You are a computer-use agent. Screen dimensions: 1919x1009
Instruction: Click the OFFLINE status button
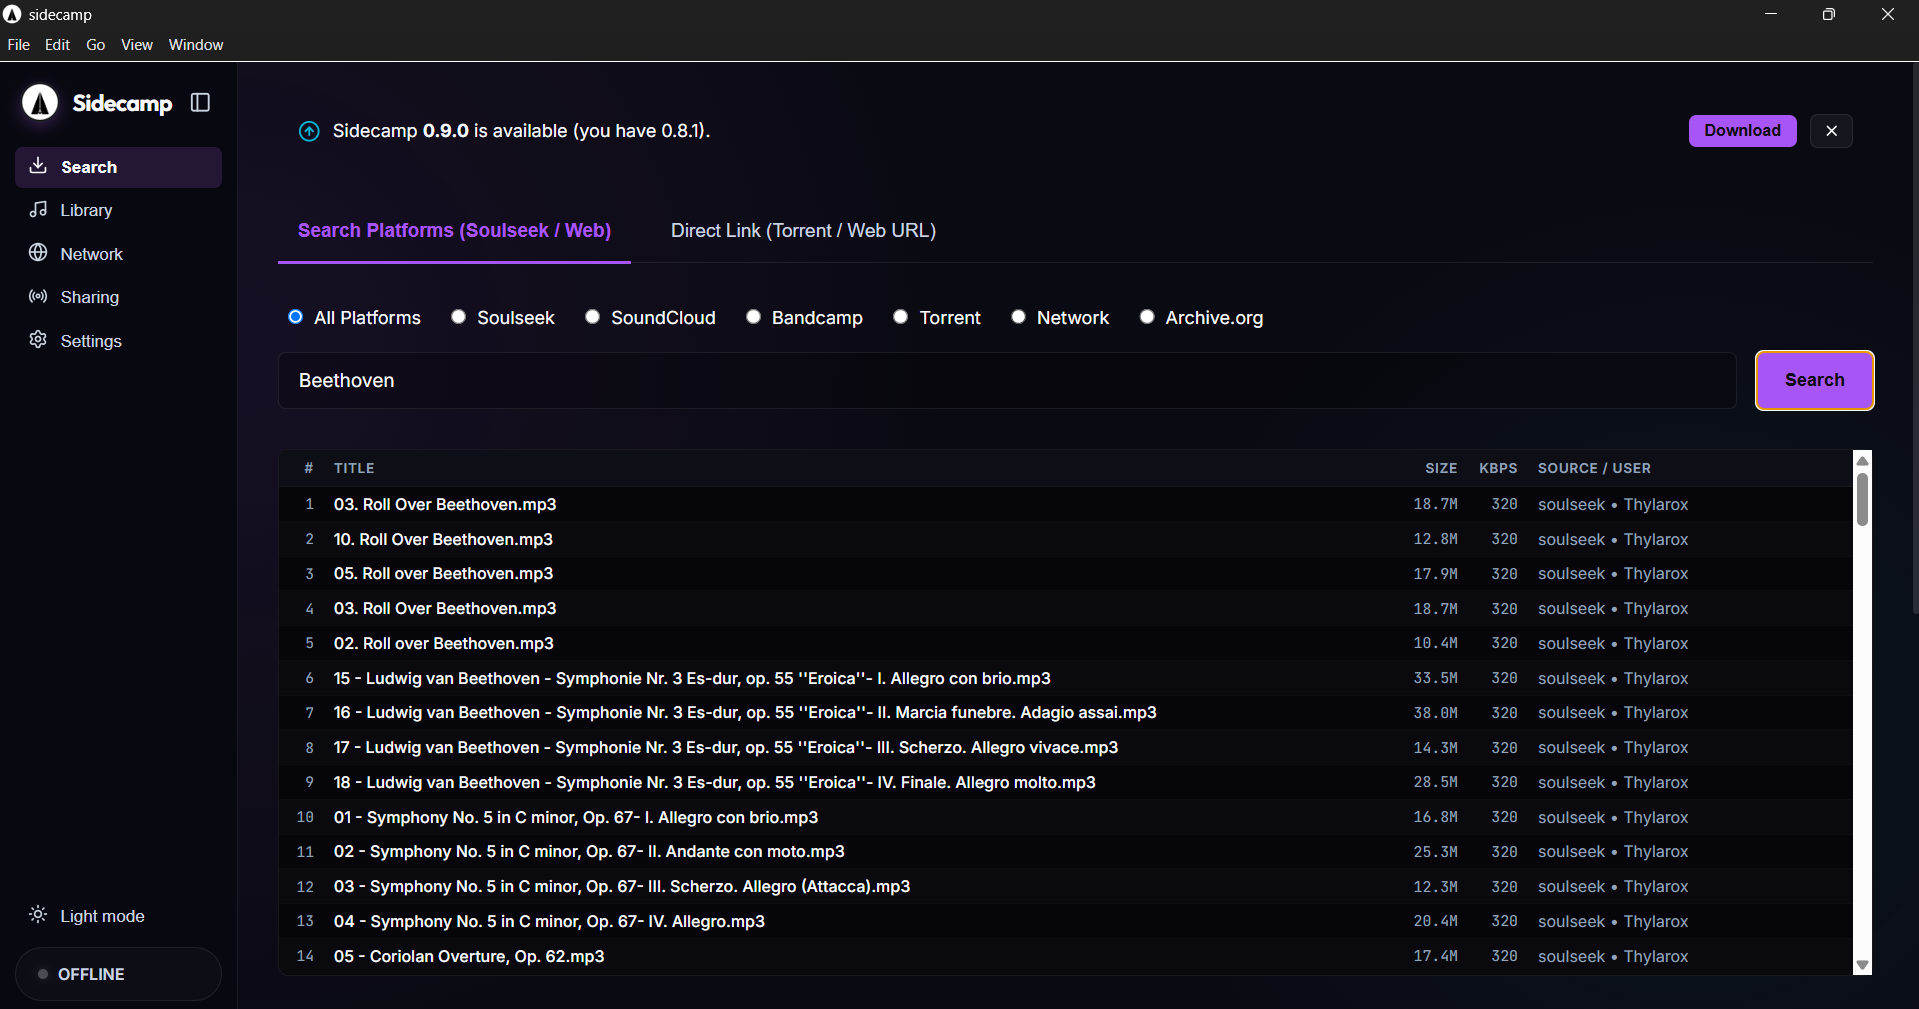(x=118, y=974)
